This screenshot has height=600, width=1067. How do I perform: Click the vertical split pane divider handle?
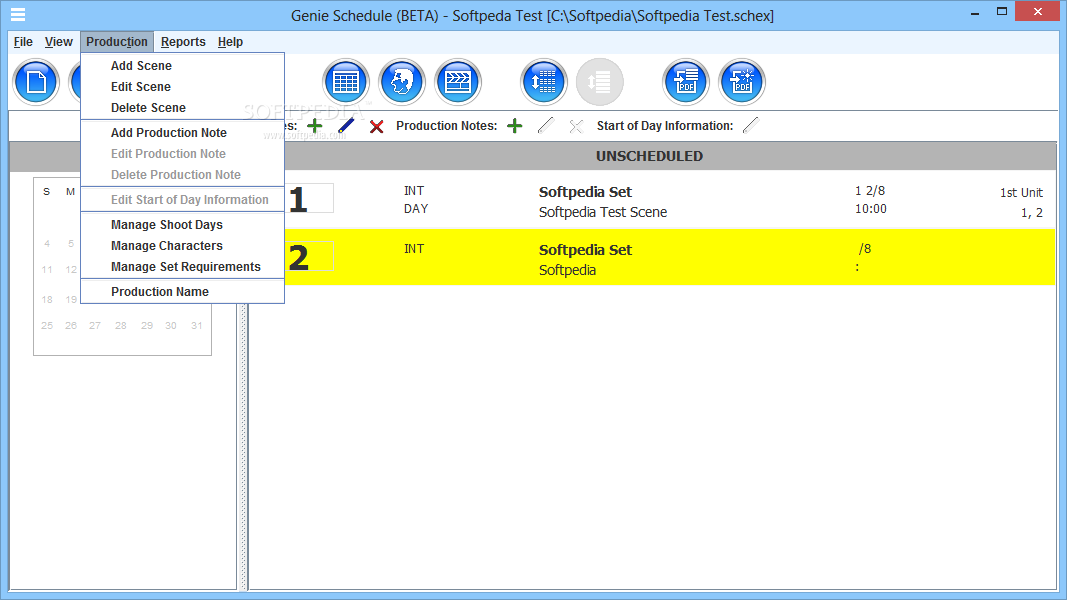click(x=243, y=446)
